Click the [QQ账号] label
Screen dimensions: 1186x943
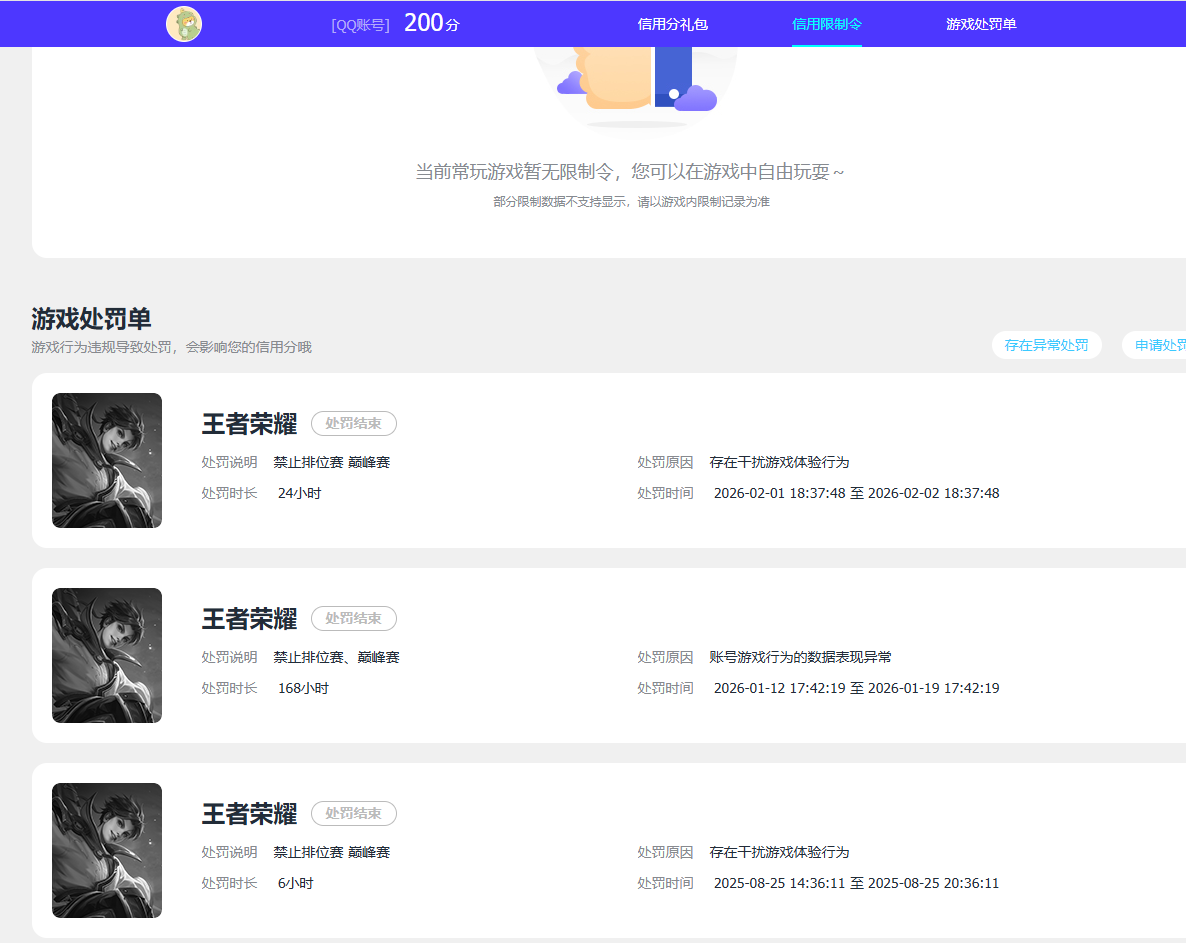361,25
